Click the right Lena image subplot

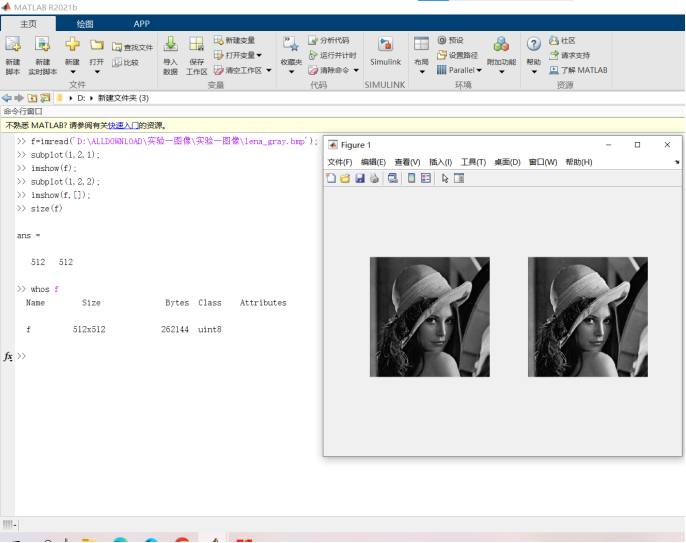click(x=588, y=317)
